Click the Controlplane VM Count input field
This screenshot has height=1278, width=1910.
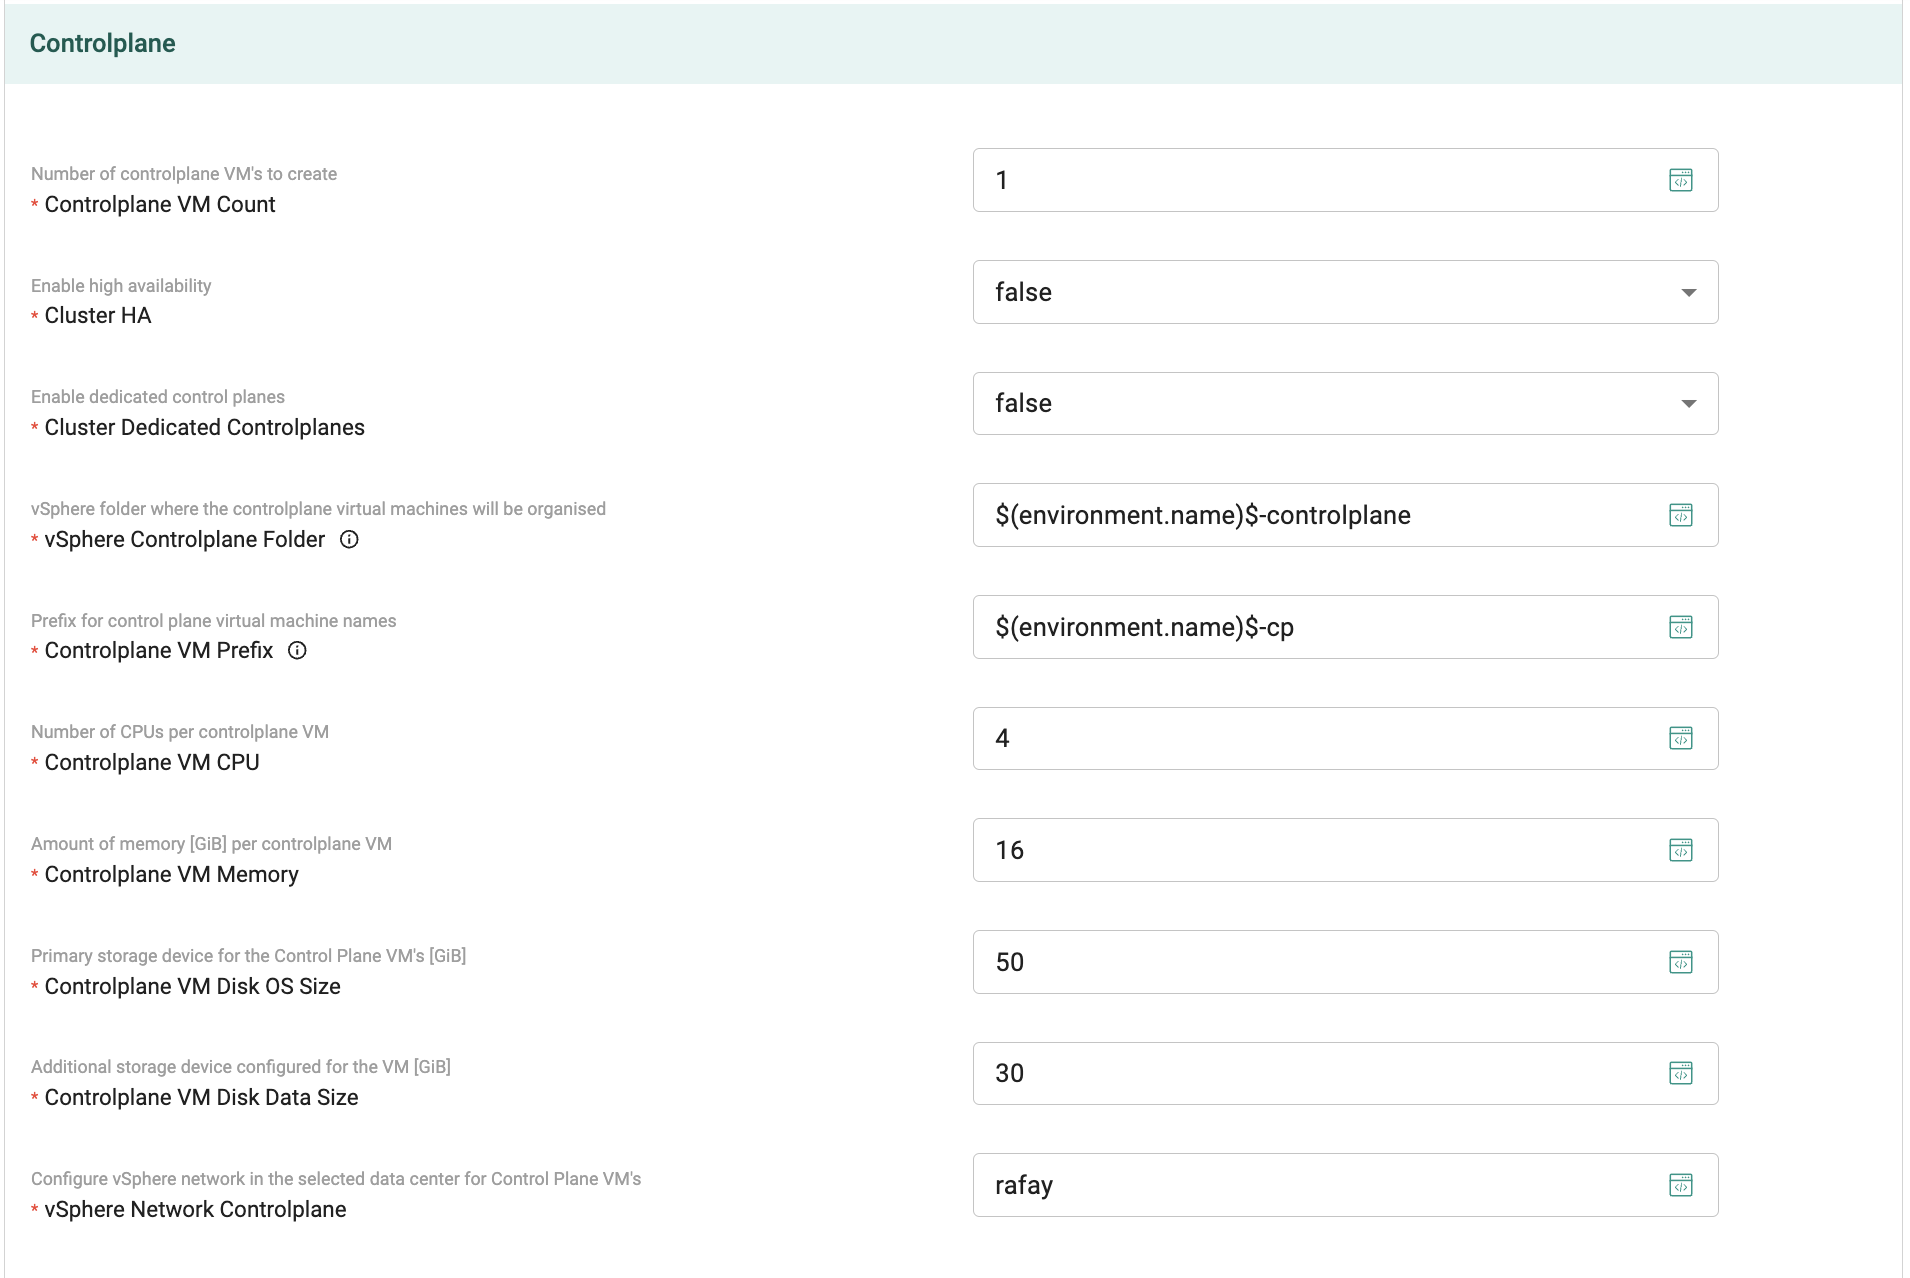click(x=1345, y=180)
